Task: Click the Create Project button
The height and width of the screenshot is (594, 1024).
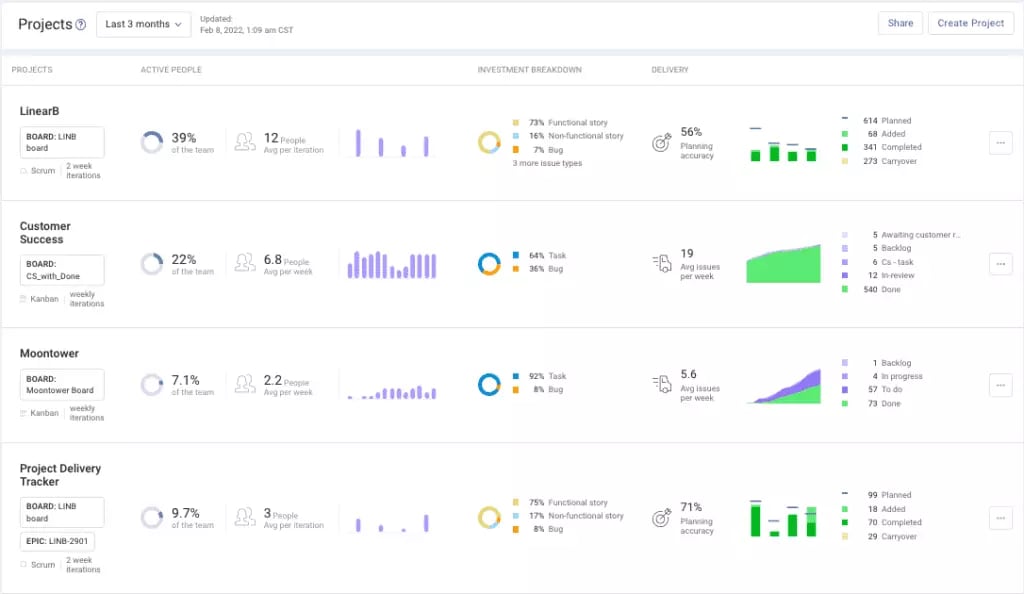Action: 970,23
